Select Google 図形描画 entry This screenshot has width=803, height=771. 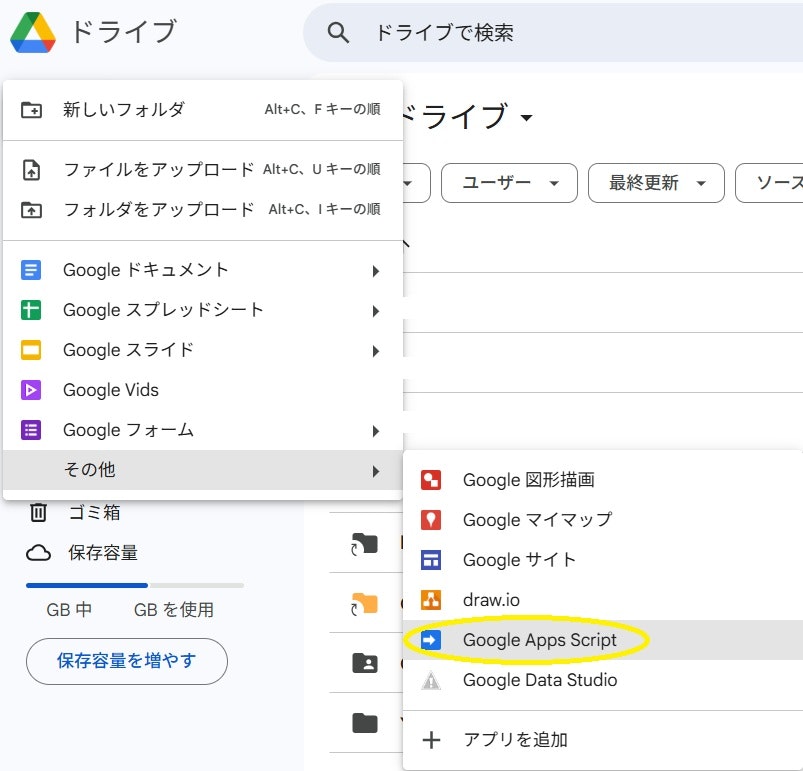[x=603, y=480]
